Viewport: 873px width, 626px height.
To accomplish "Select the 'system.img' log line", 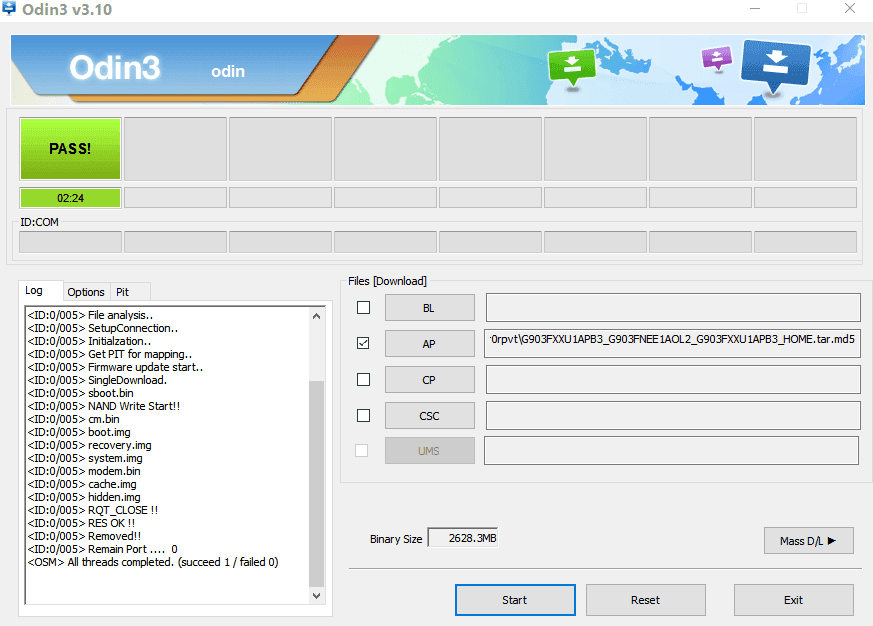I will [85, 458].
